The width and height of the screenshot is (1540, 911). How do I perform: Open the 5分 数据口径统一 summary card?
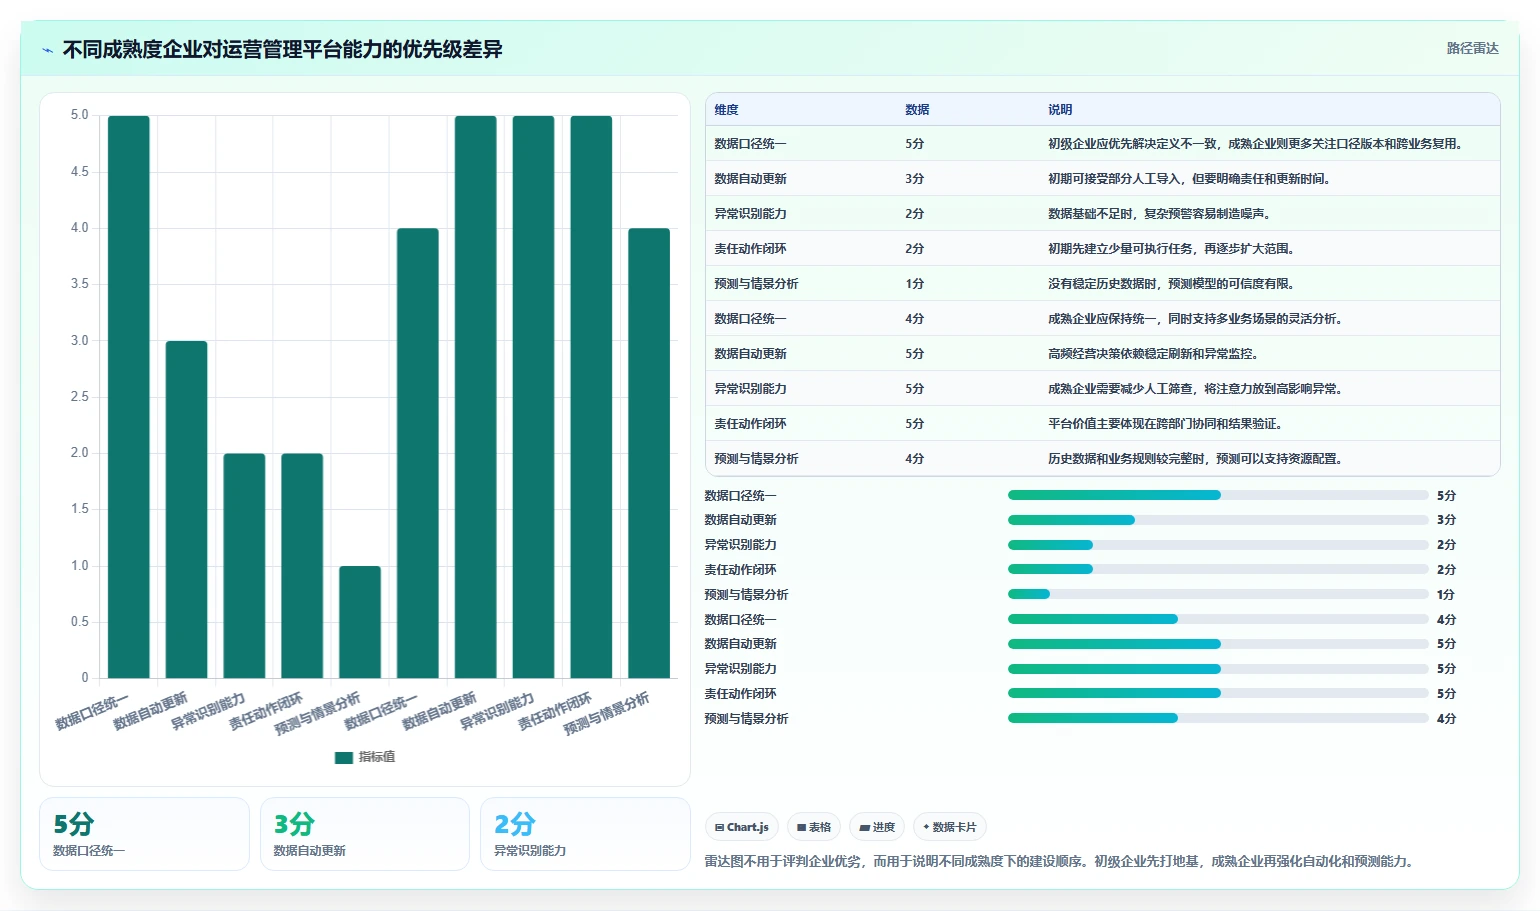point(144,834)
